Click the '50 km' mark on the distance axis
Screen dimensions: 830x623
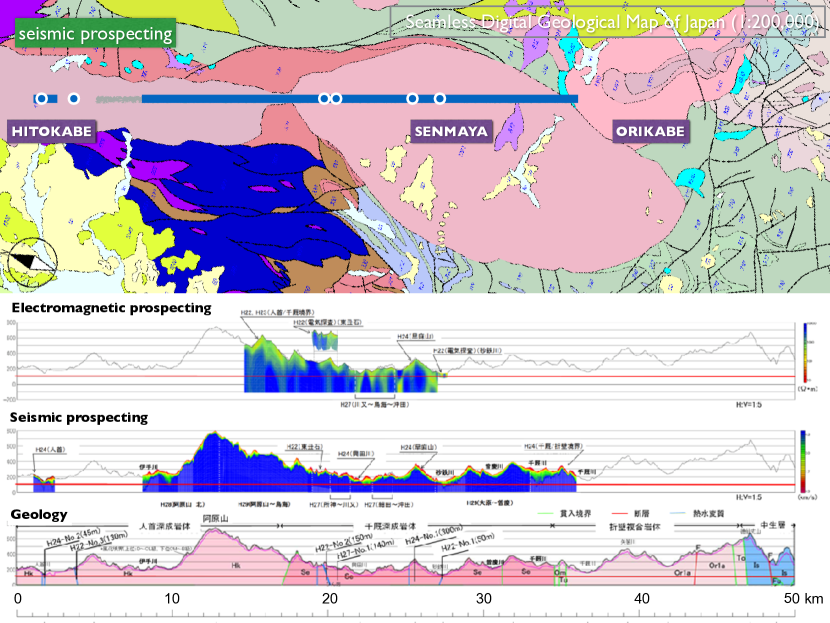[804, 599]
